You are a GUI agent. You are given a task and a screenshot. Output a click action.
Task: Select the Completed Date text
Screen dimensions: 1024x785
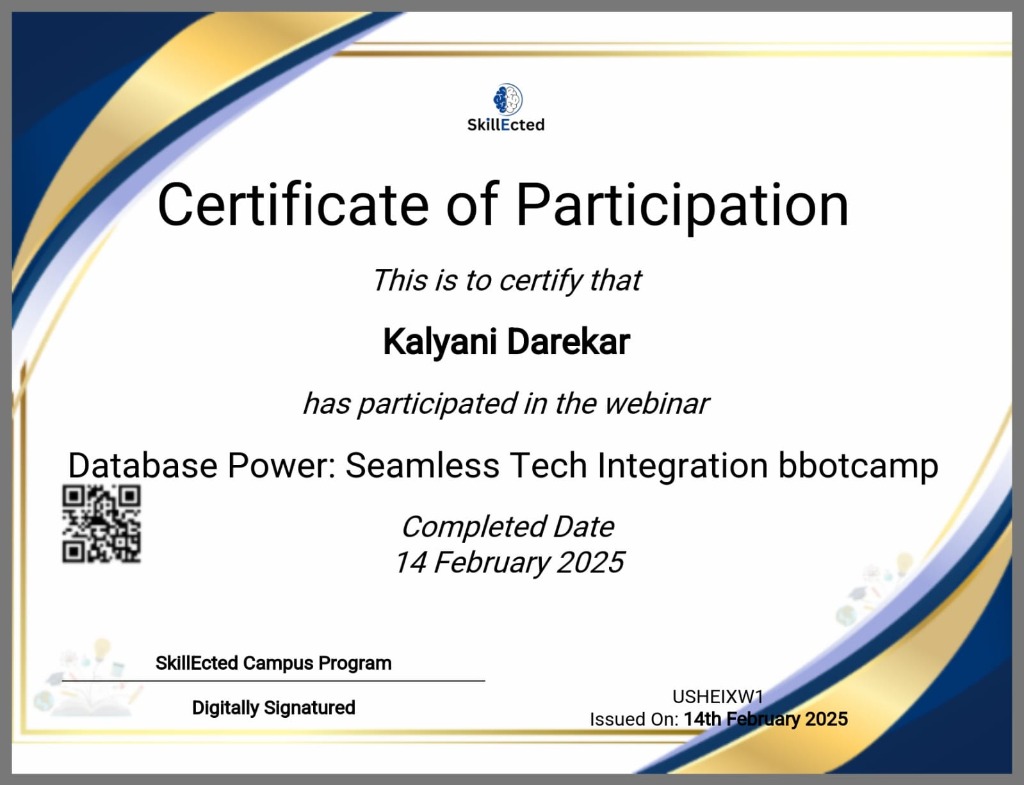point(506,526)
